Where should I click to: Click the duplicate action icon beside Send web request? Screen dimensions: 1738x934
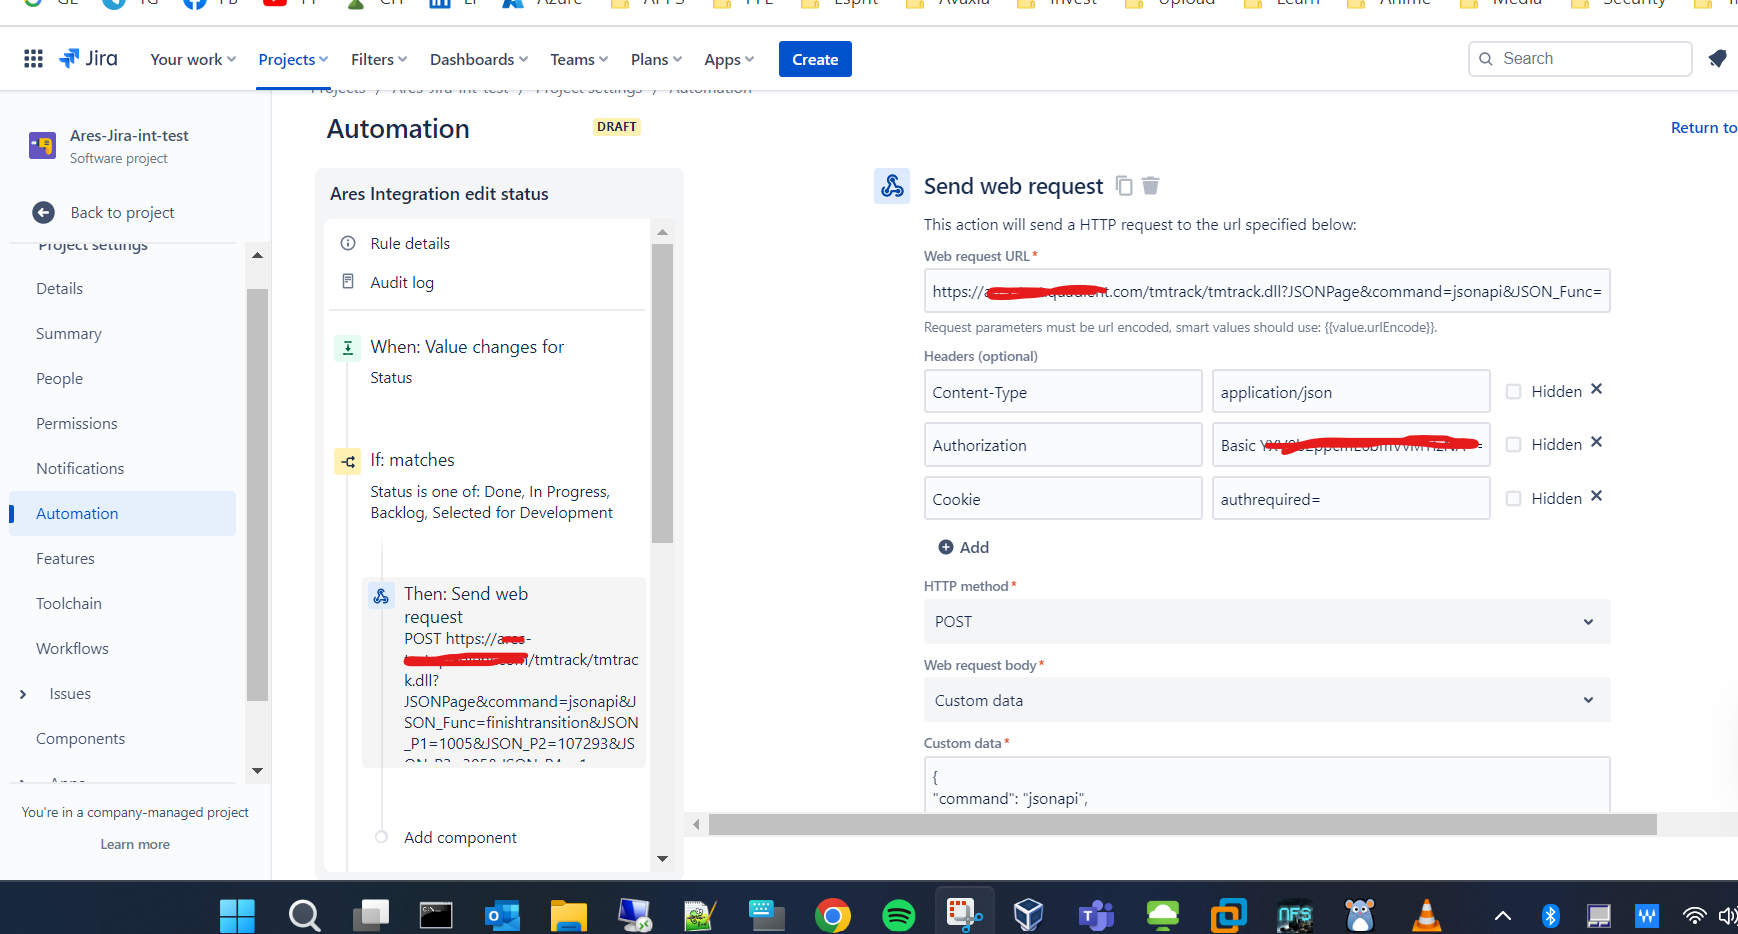pyautogui.click(x=1124, y=186)
